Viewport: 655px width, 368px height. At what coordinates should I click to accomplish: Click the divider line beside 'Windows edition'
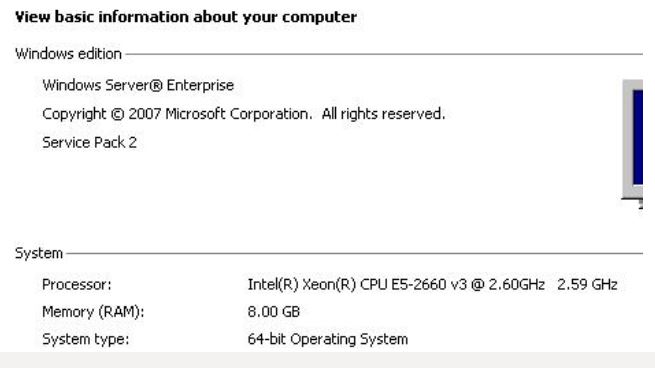pyautogui.click(x=384, y=54)
